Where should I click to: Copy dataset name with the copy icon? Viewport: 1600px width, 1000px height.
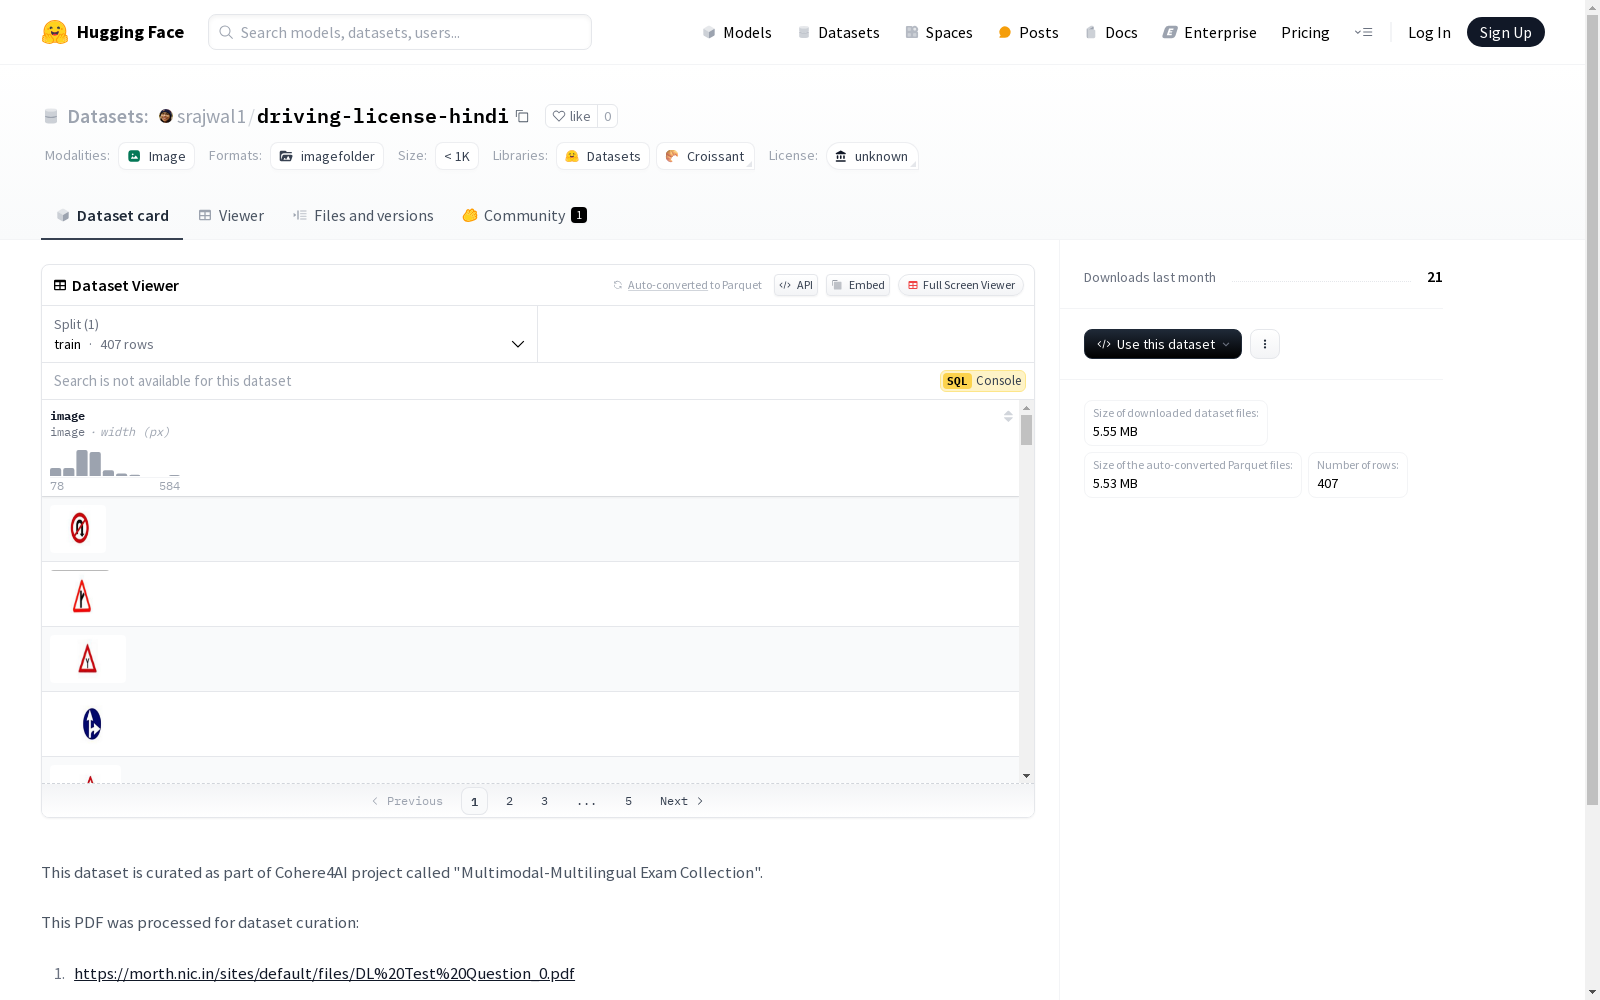pos(522,116)
